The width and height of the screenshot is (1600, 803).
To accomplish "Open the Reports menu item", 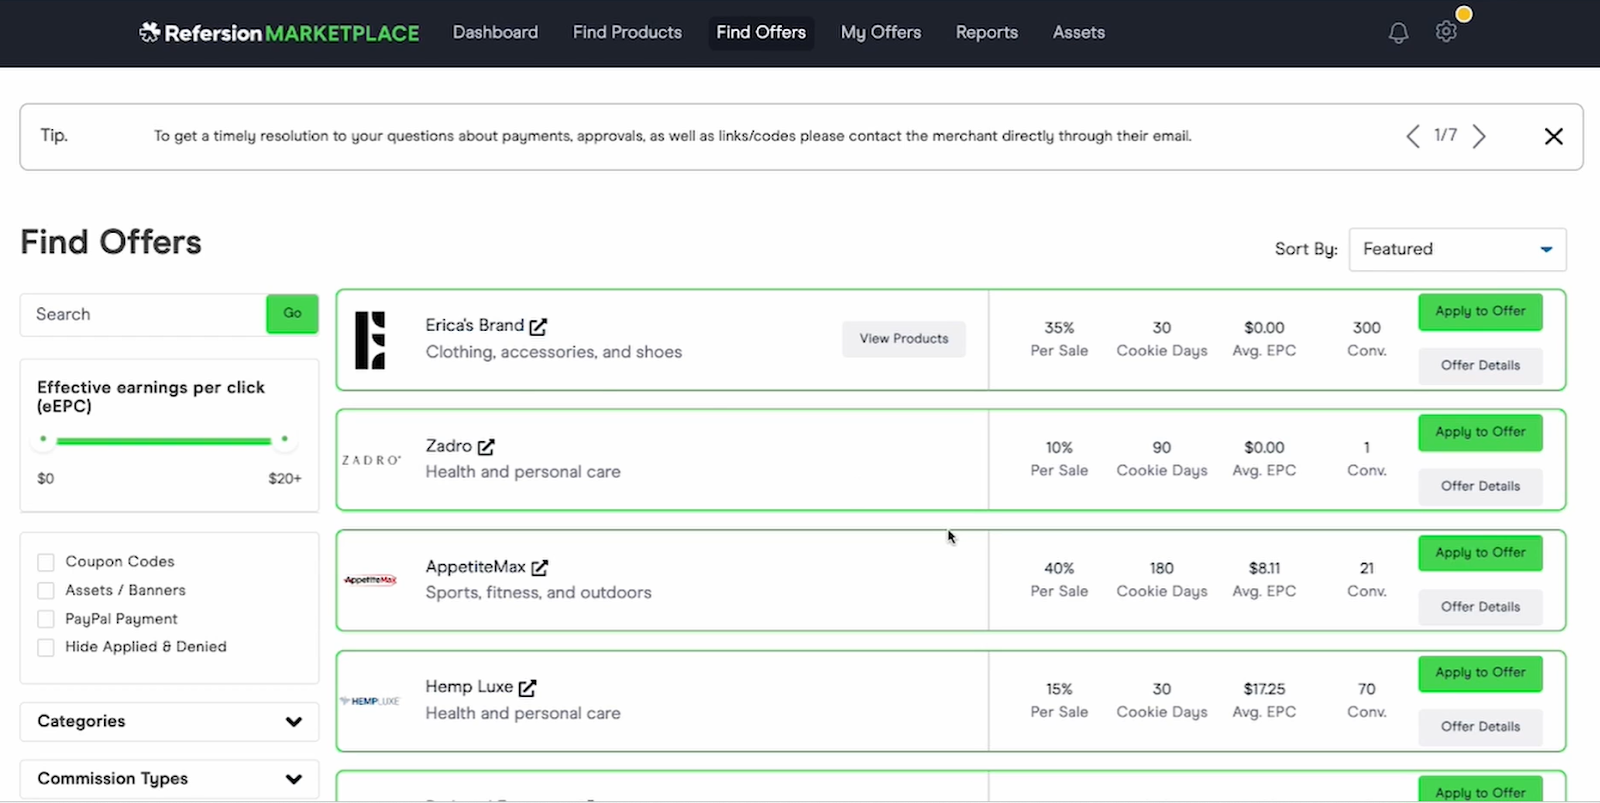I will [x=986, y=33].
